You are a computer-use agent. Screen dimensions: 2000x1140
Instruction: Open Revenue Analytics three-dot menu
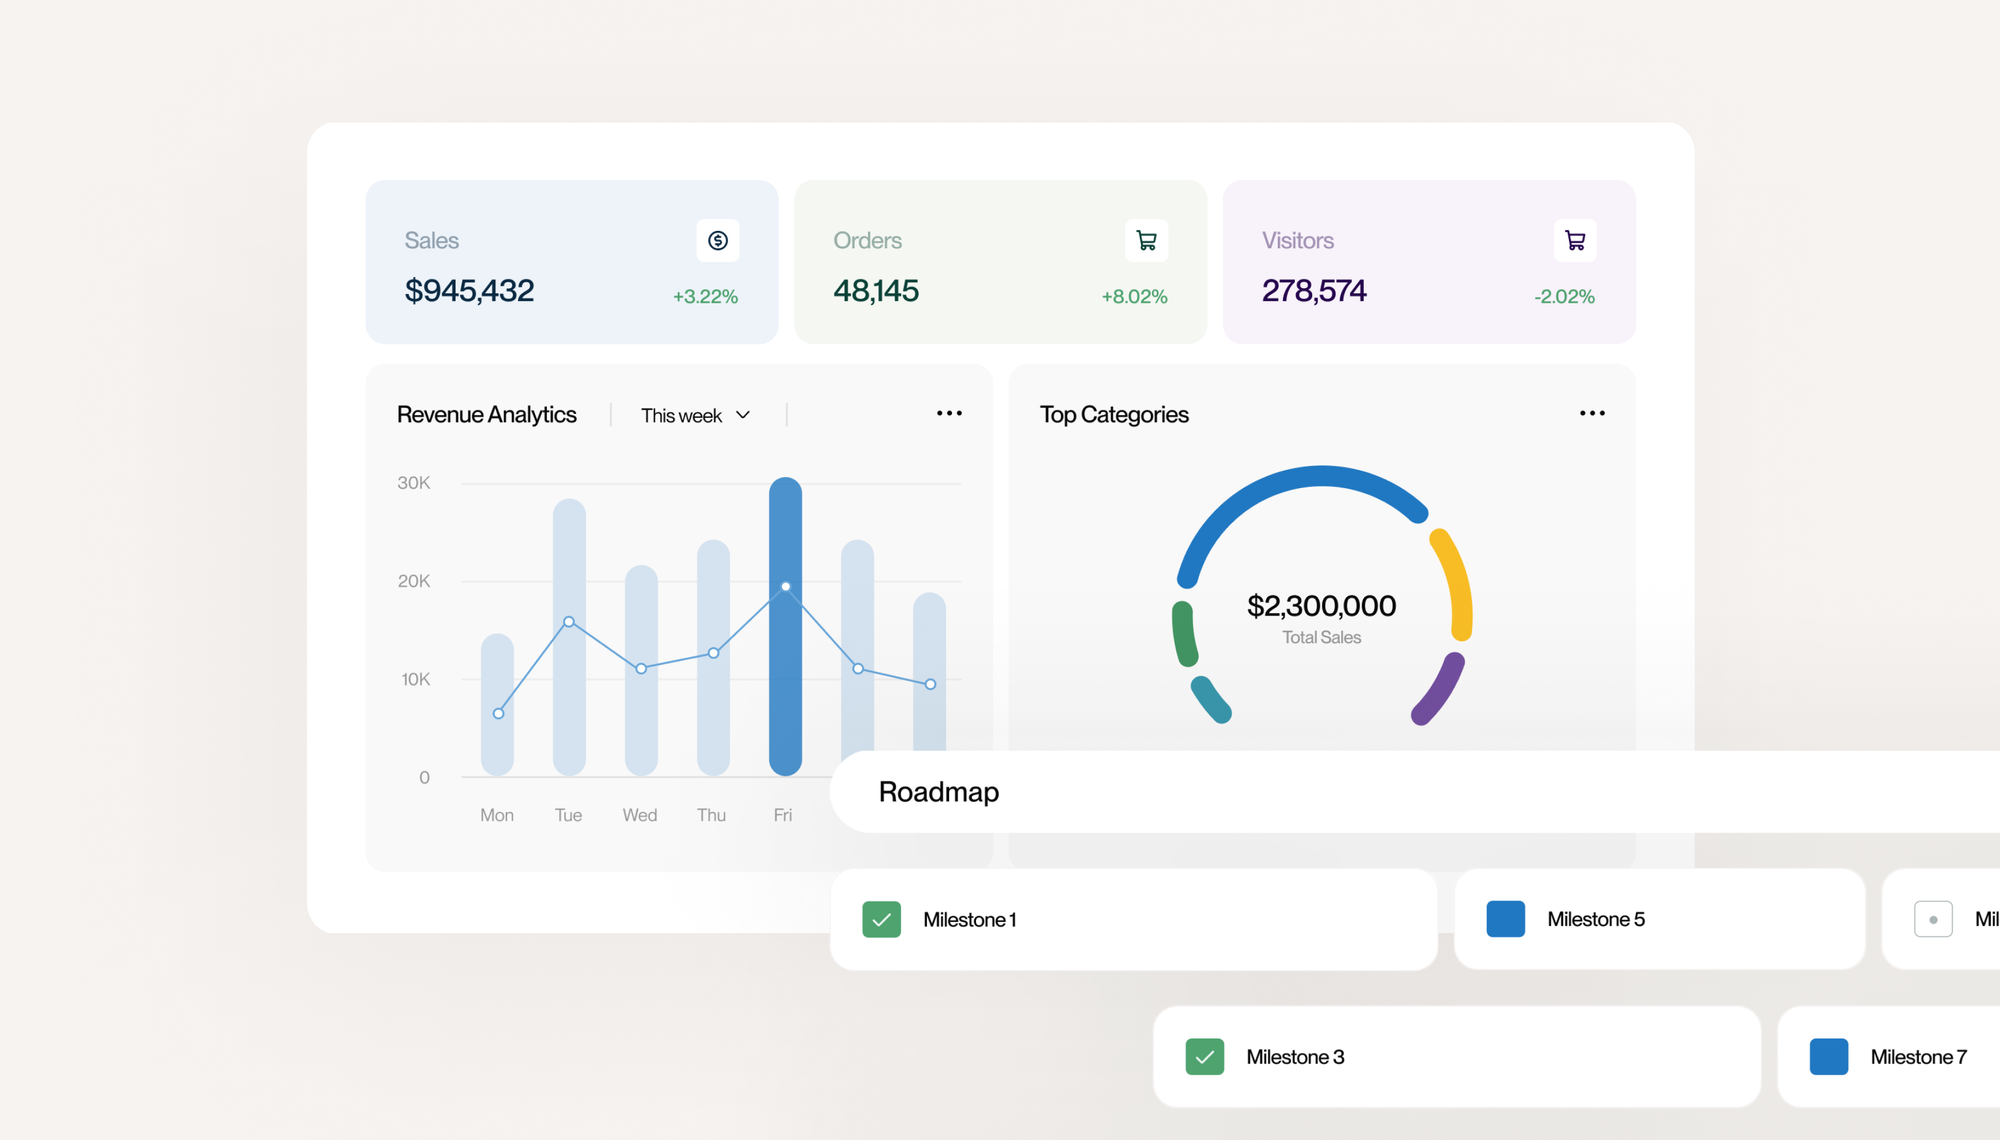point(949,413)
